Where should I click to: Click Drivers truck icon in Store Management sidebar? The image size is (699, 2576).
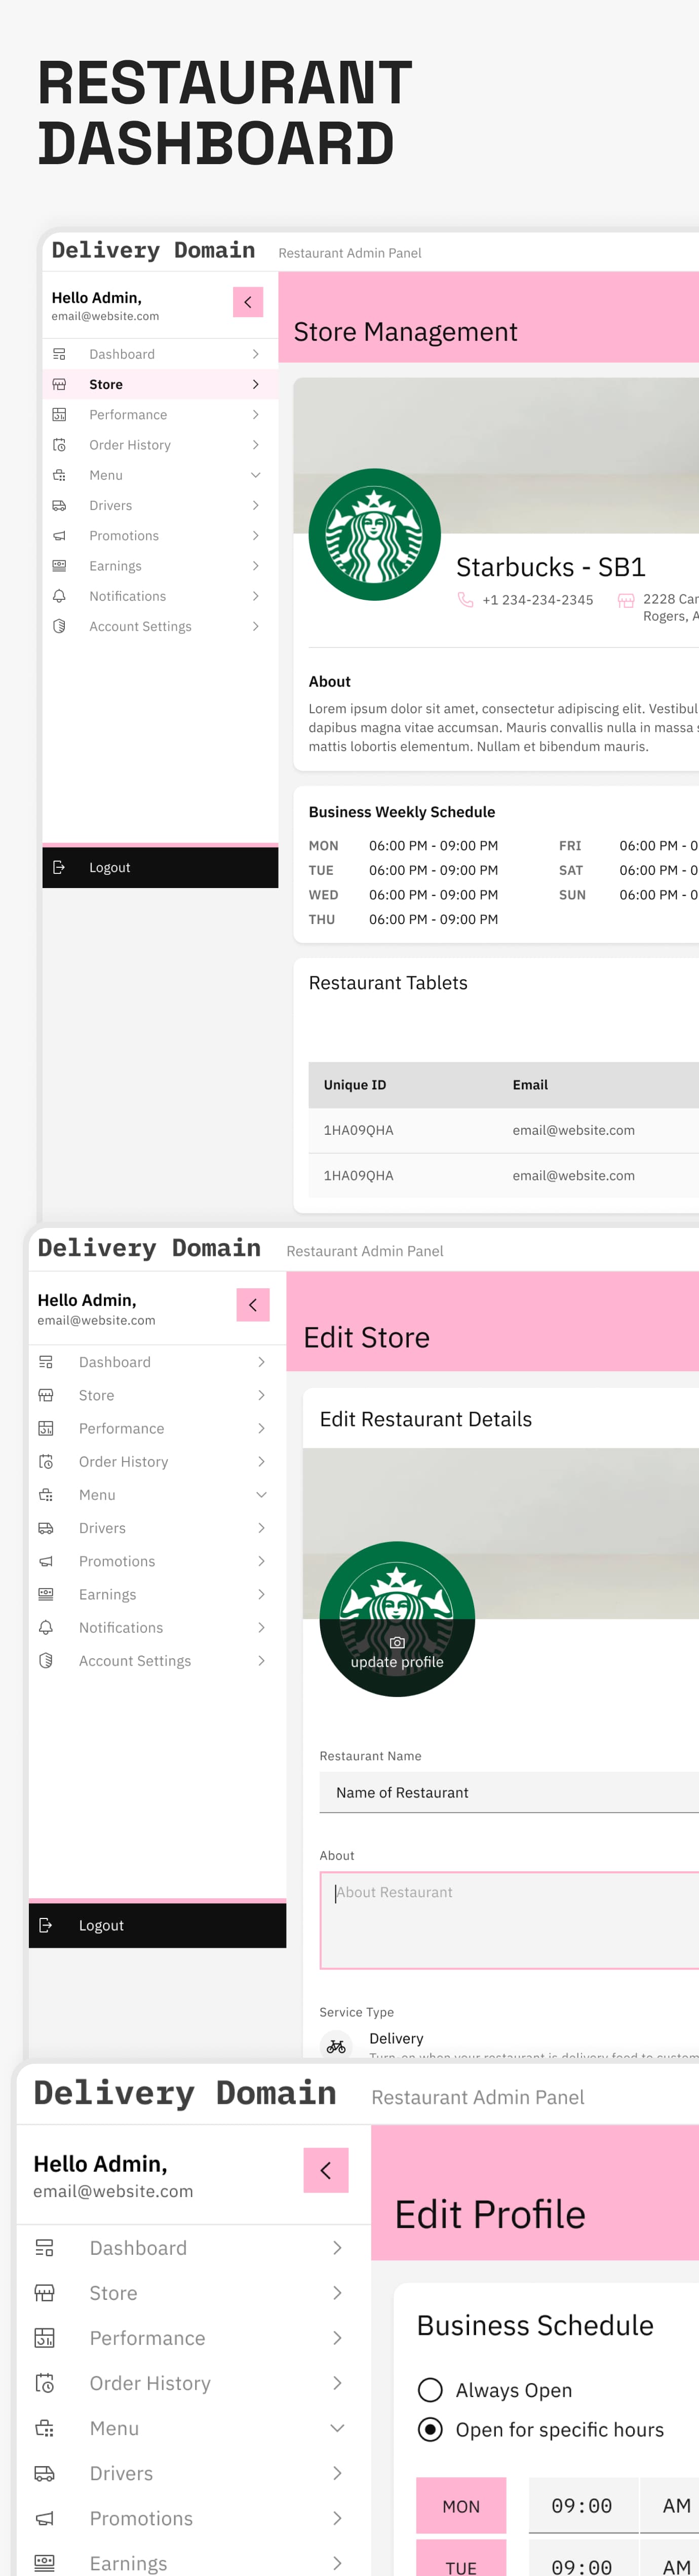tap(59, 505)
